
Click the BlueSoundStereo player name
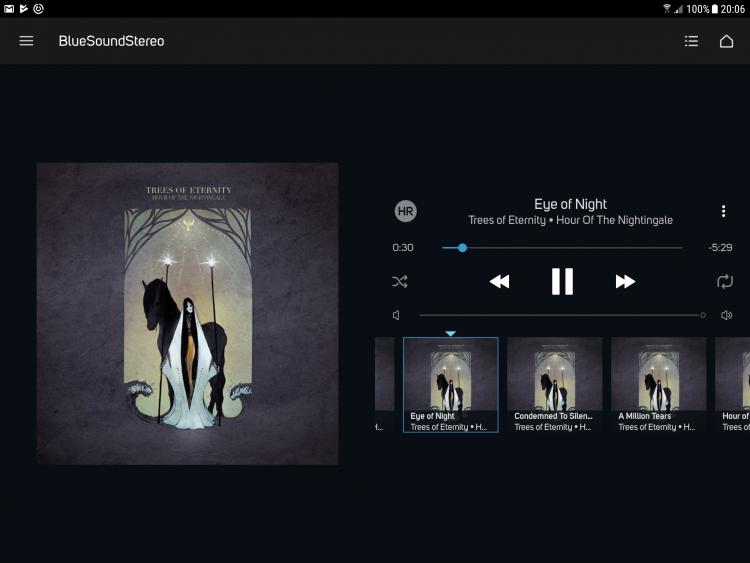click(111, 41)
